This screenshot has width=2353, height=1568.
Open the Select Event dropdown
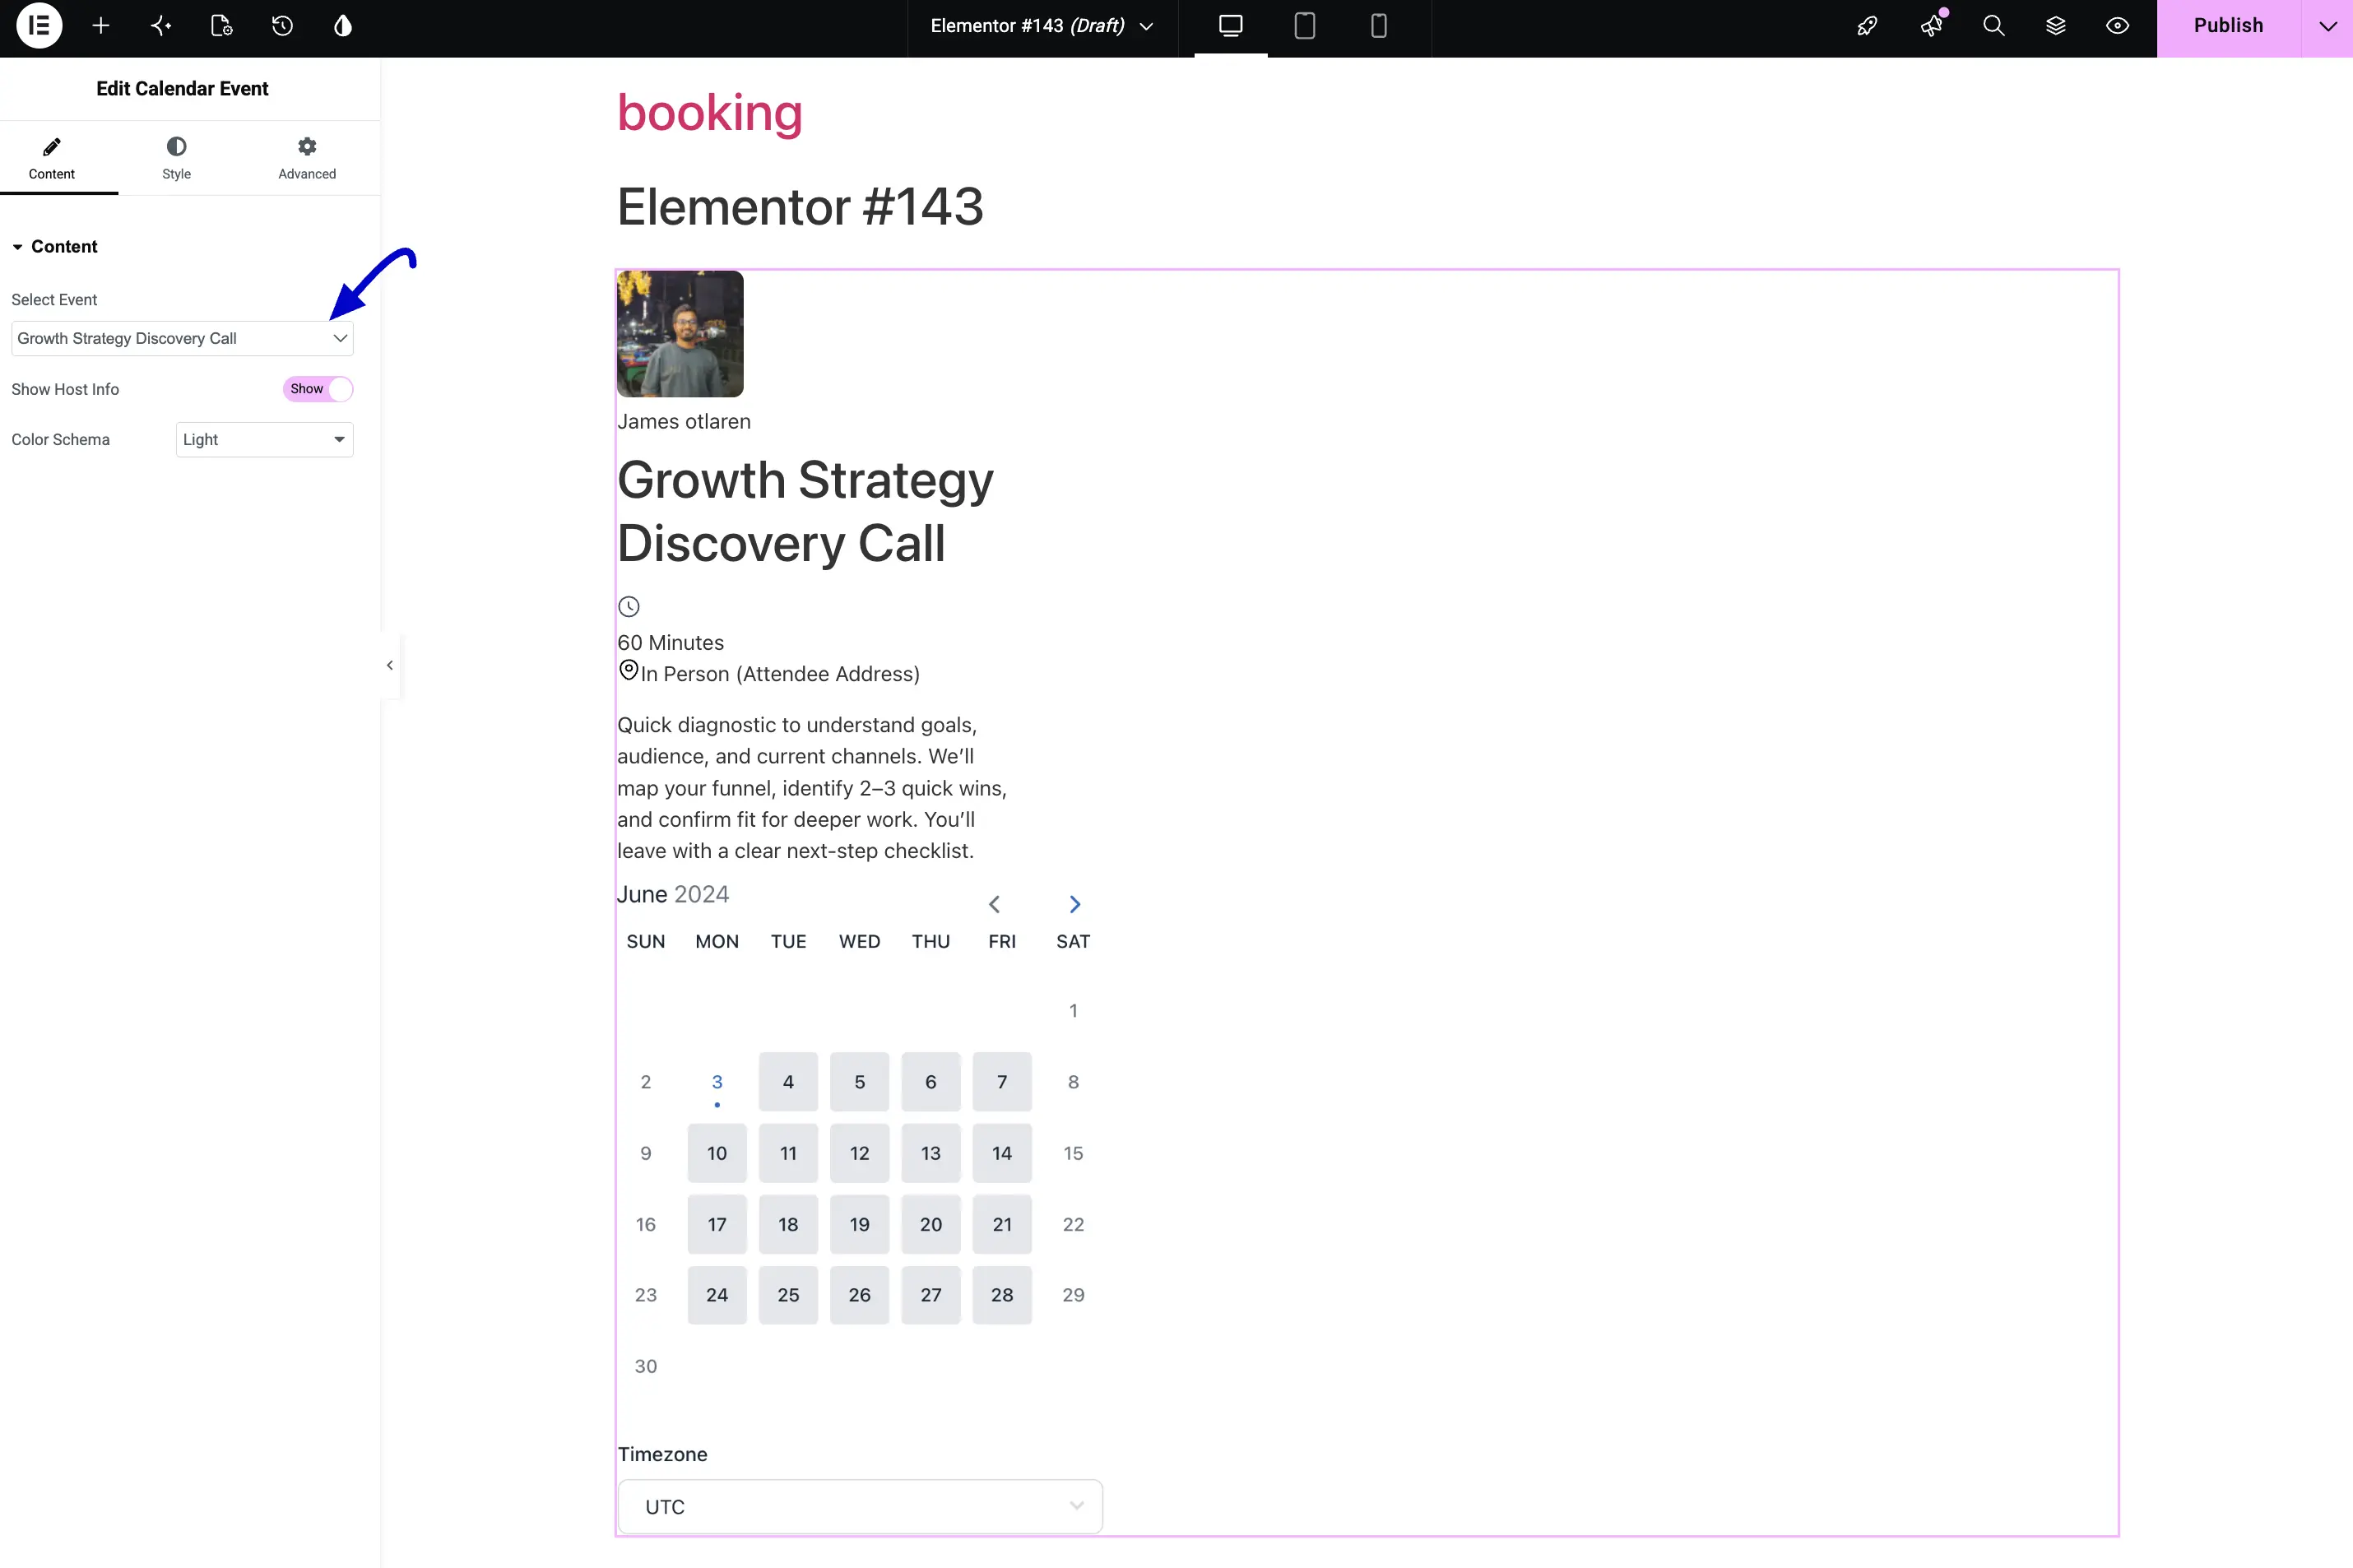coord(182,338)
